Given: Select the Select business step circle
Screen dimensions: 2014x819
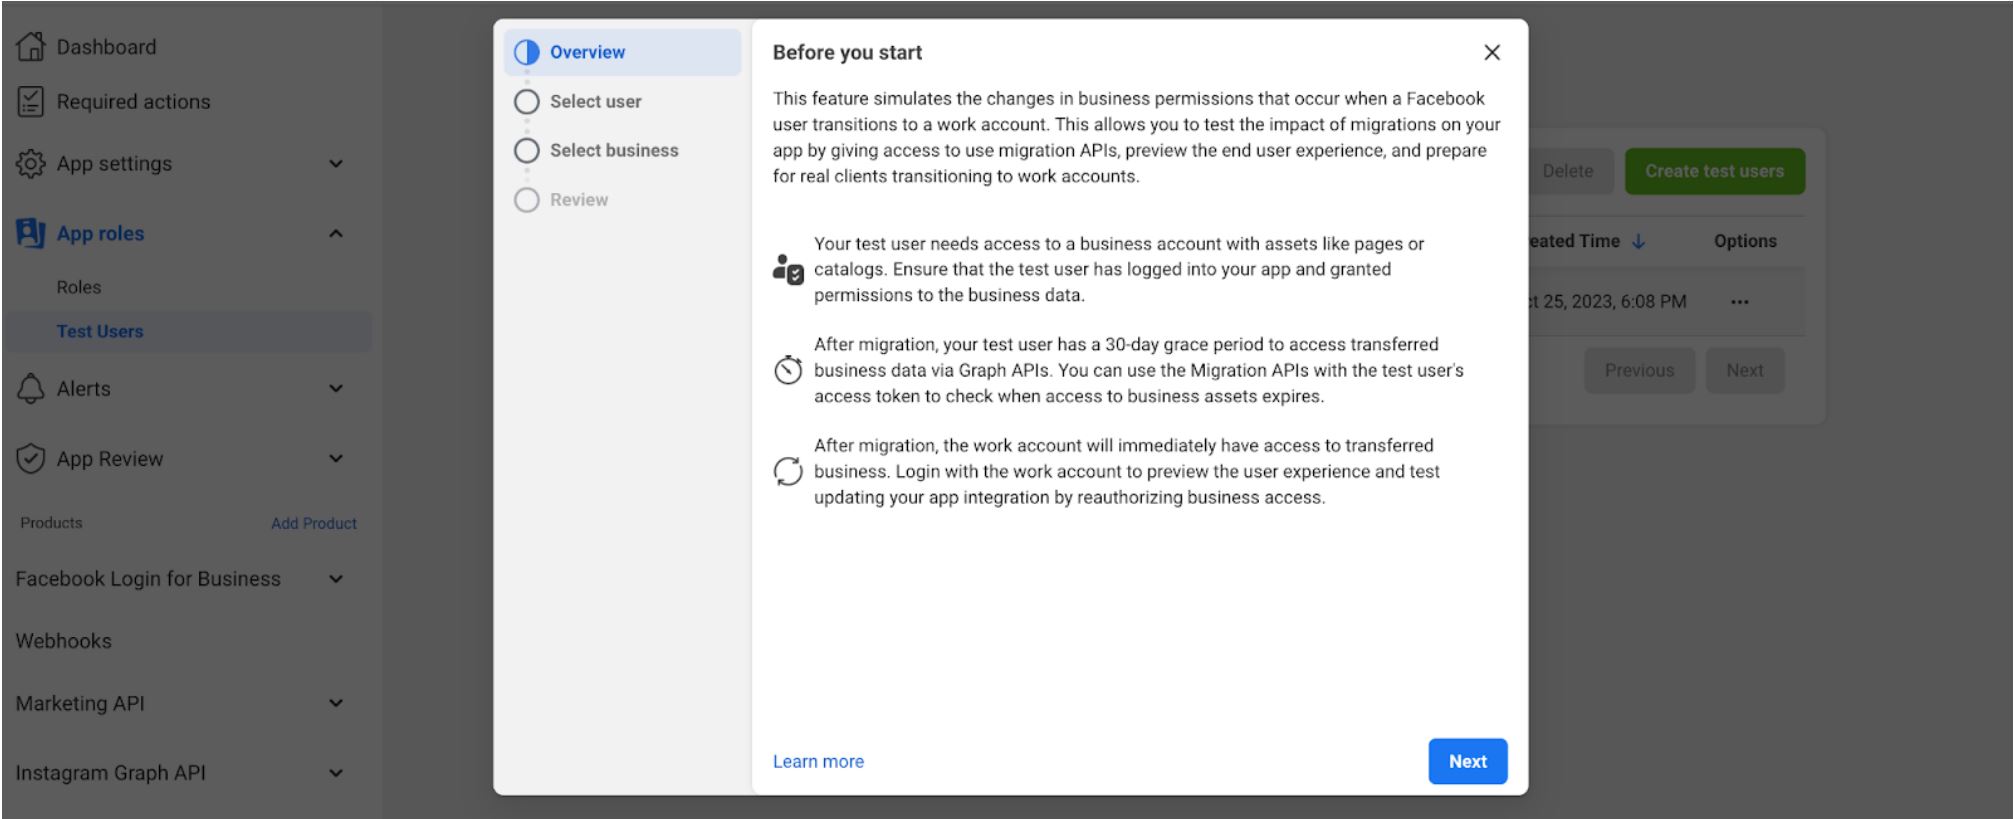Looking at the screenshot, I should [527, 150].
